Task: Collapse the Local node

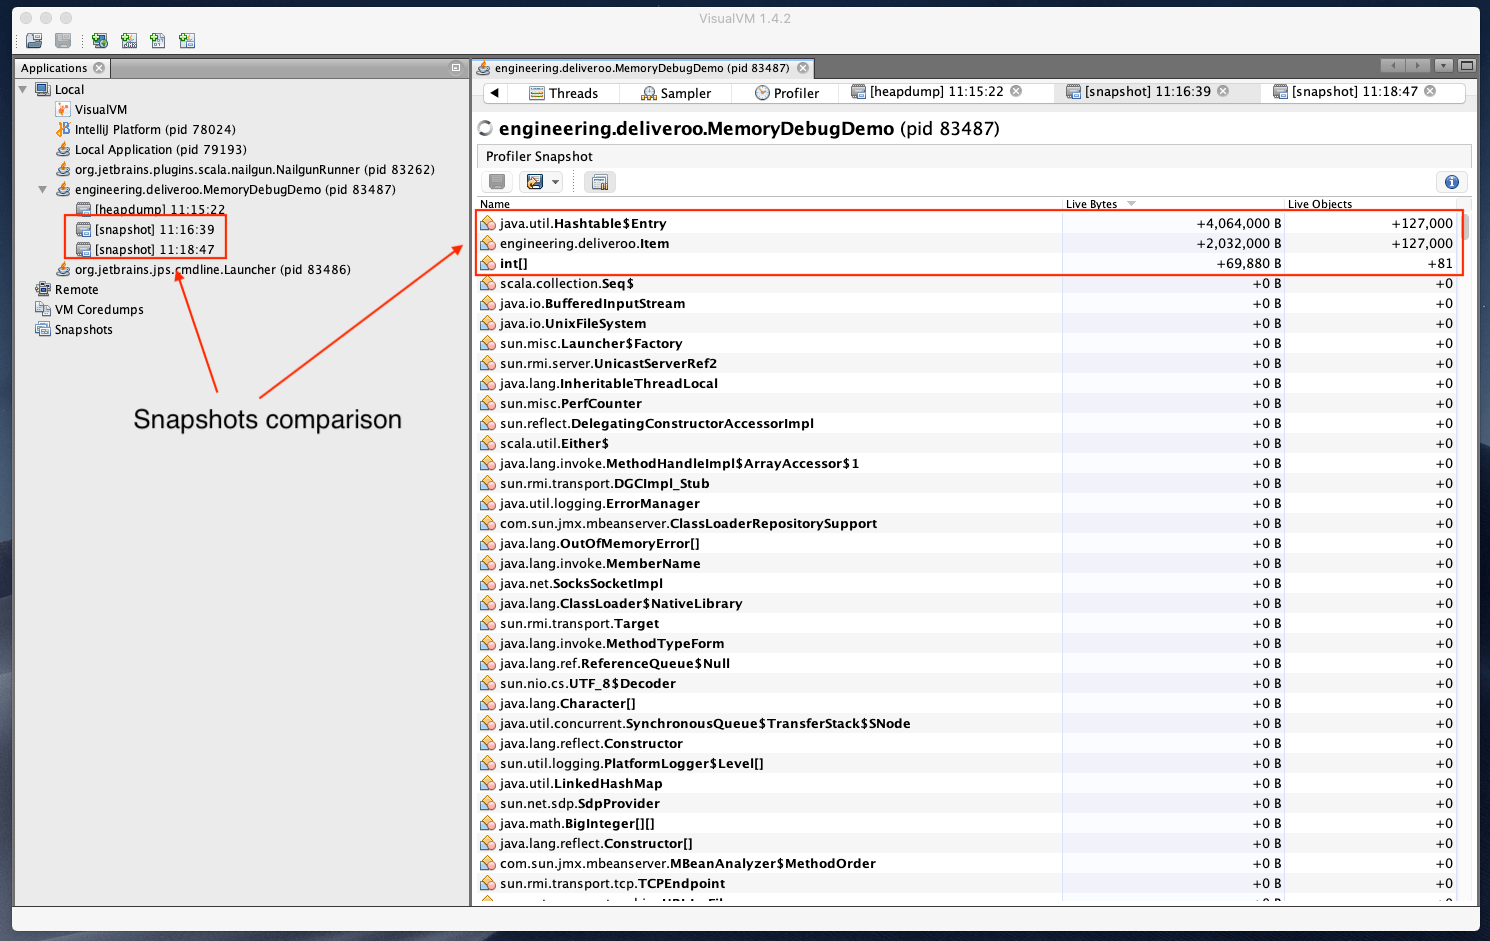Action: (x=23, y=89)
